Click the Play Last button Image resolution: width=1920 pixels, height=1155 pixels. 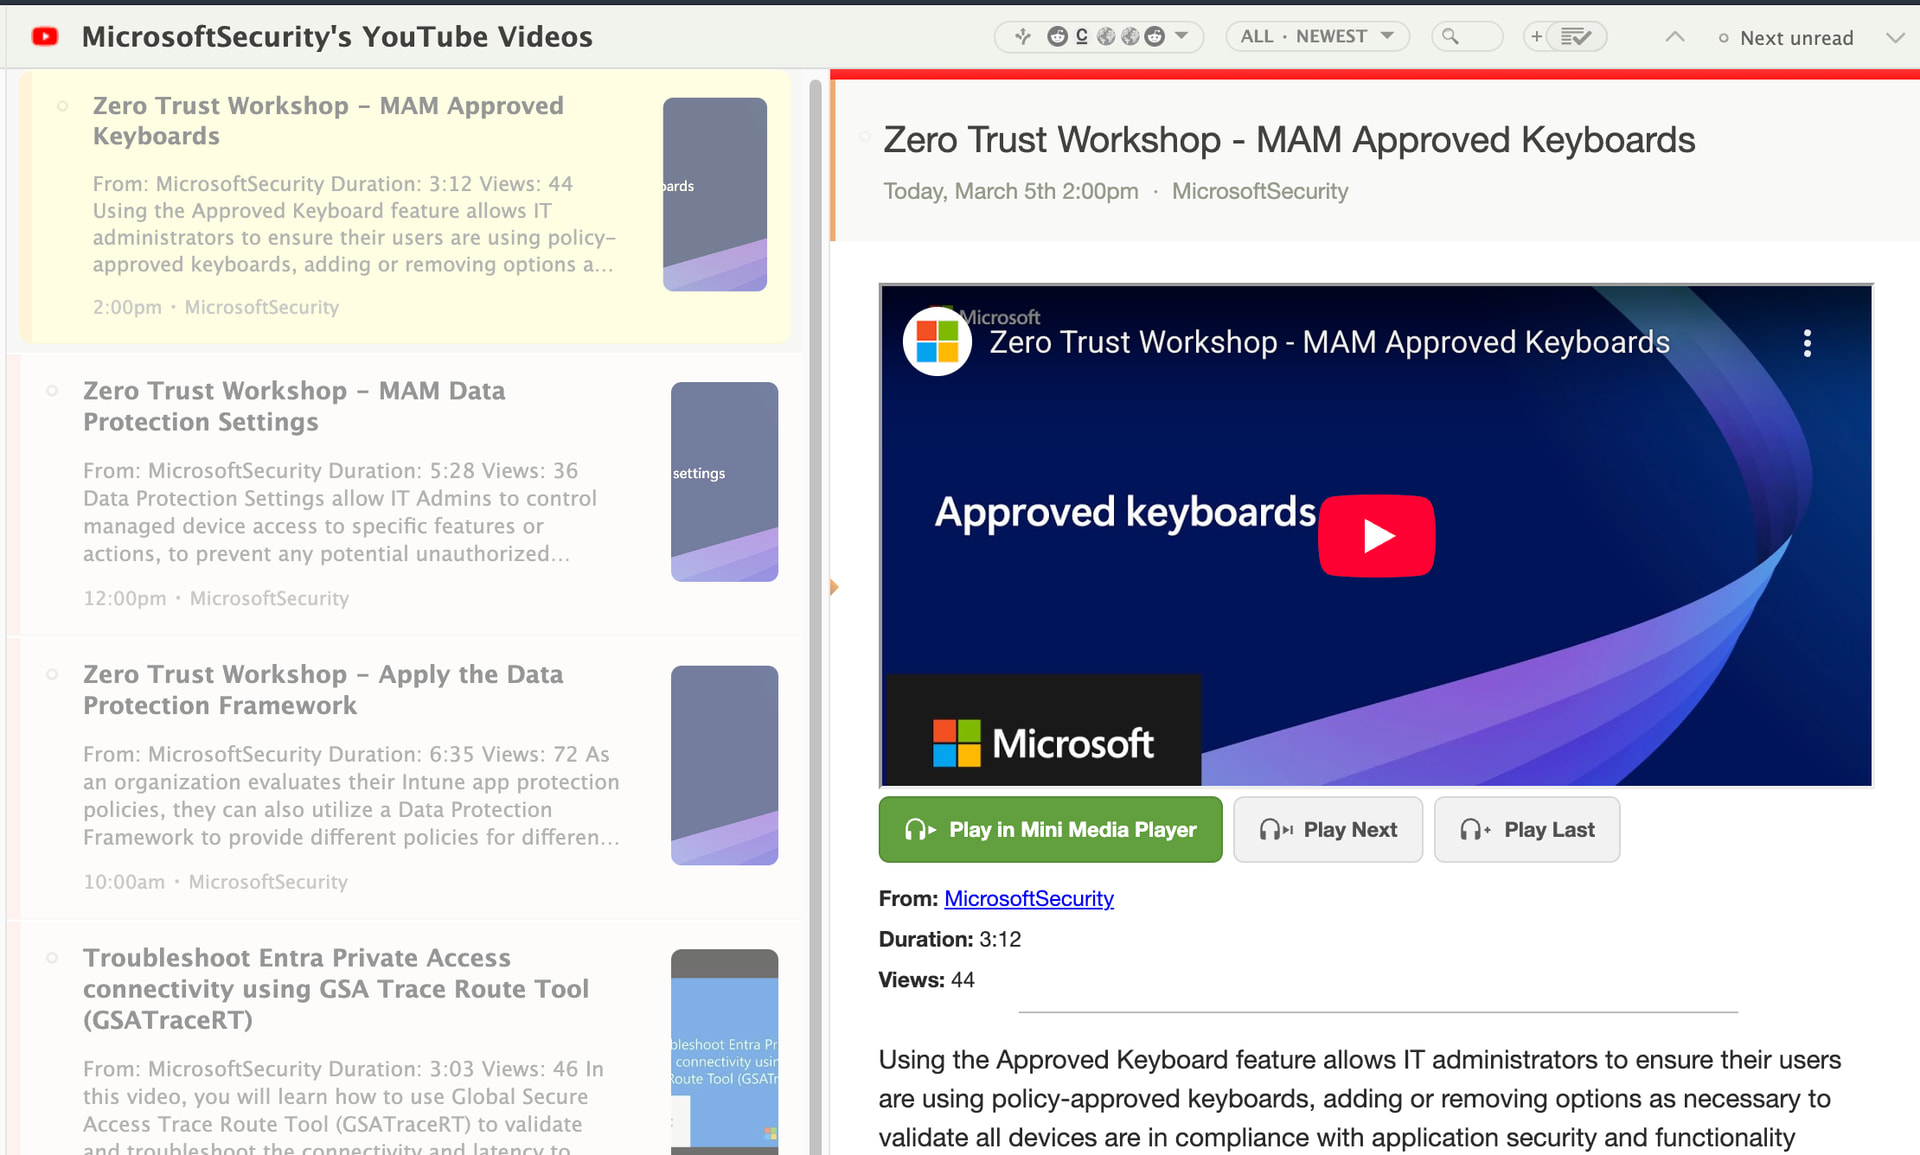click(1526, 829)
